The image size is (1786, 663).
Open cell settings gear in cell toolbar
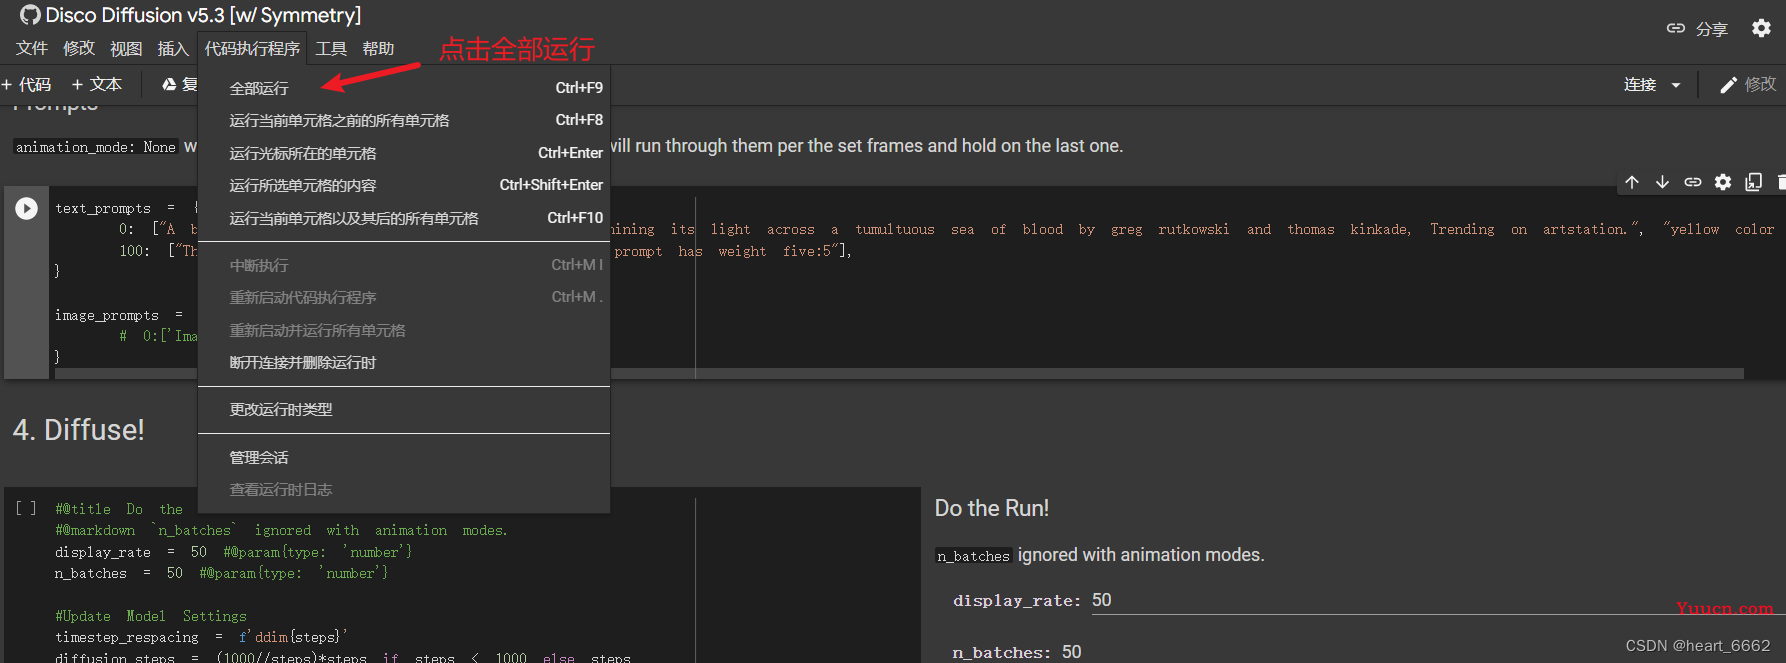[x=1723, y=182]
